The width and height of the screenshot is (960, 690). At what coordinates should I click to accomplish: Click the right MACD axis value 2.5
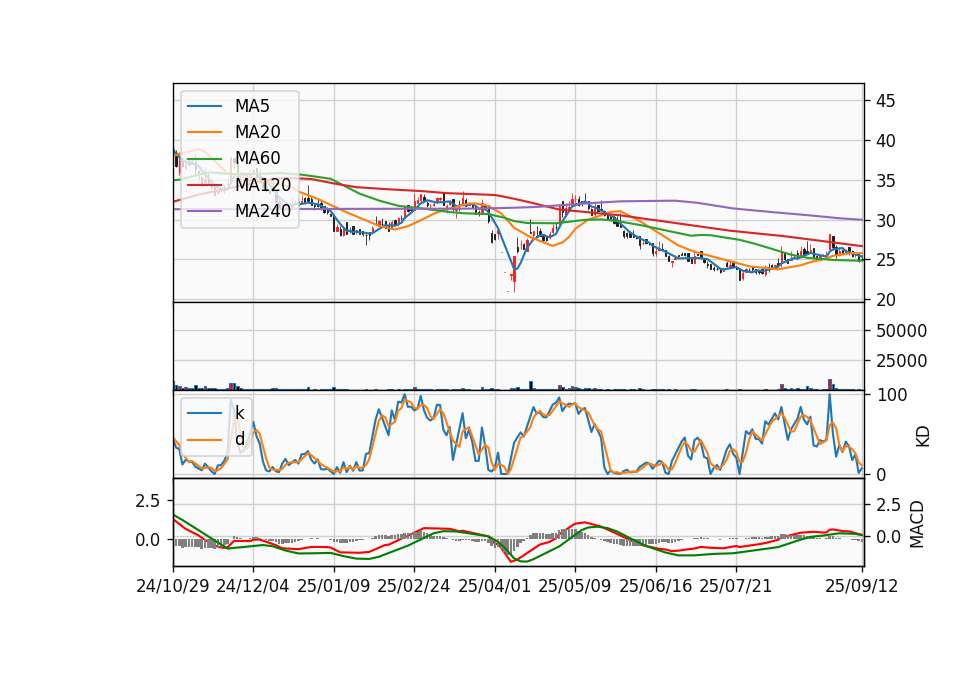[x=888, y=505]
